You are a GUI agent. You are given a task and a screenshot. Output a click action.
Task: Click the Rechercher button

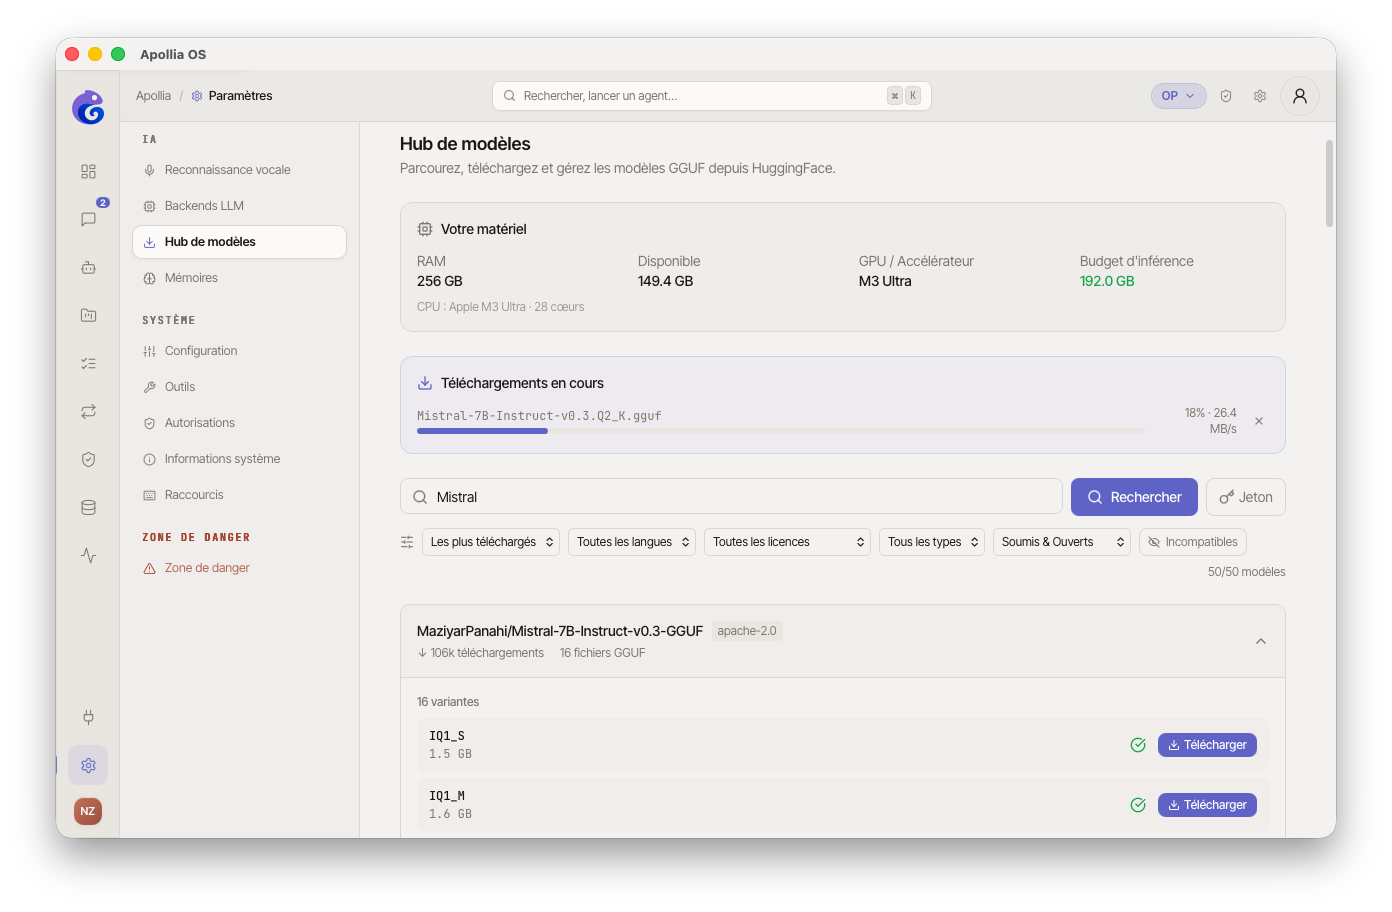(x=1134, y=497)
